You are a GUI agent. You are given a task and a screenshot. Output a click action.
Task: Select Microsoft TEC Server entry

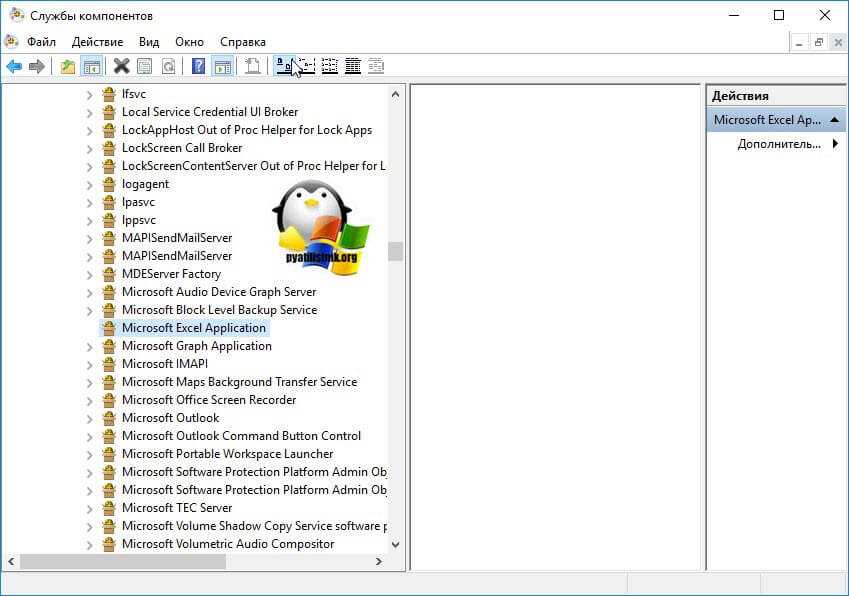176,508
